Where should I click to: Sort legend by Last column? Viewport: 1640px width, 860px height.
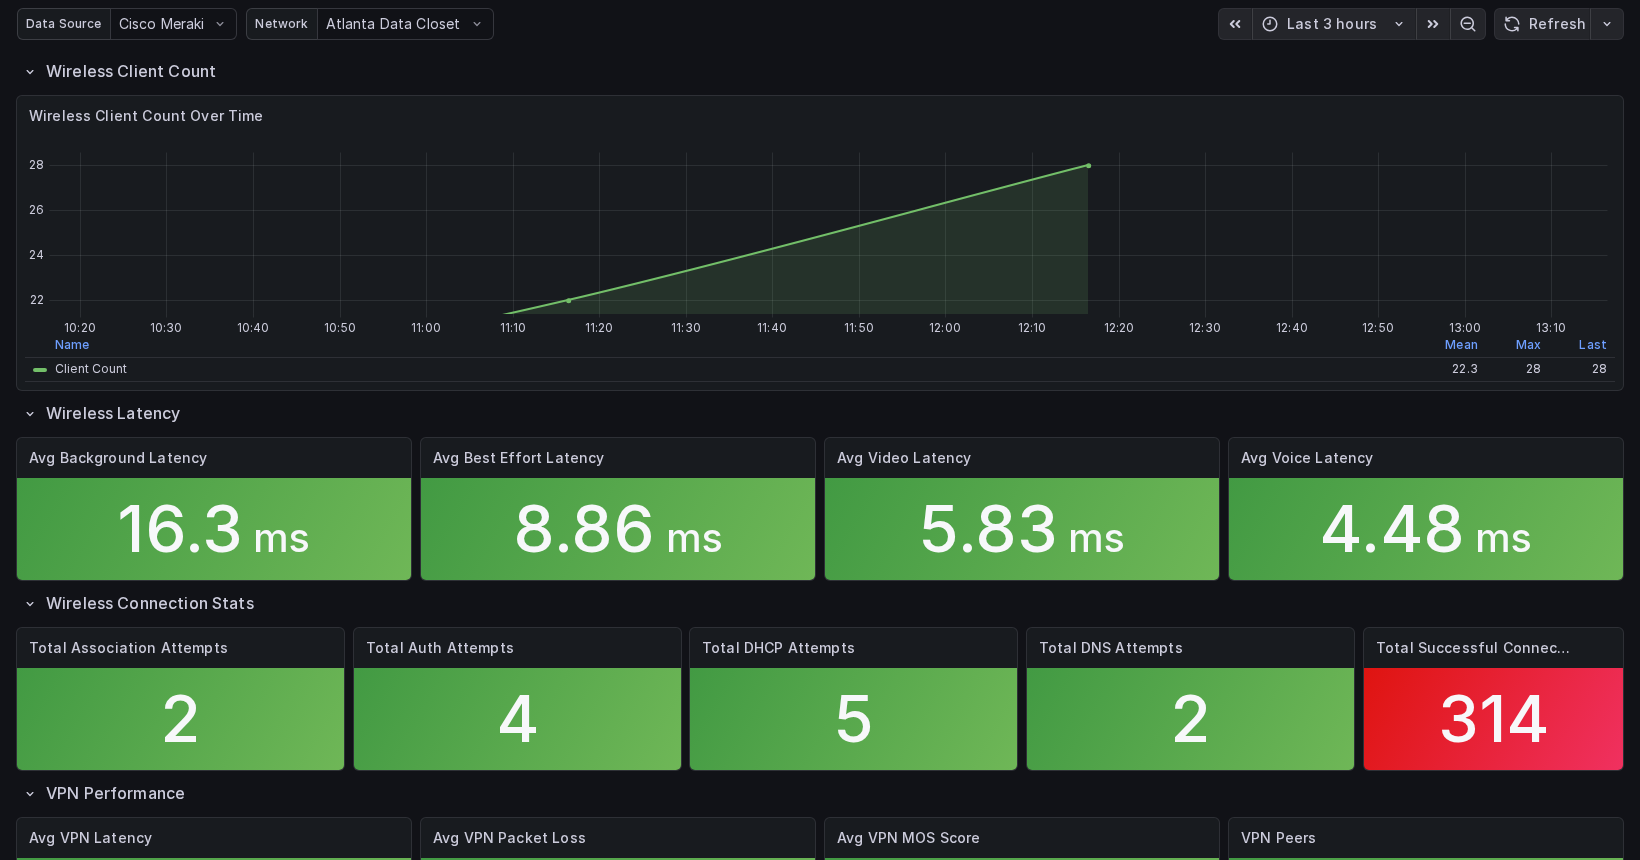pyautogui.click(x=1592, y=345)
